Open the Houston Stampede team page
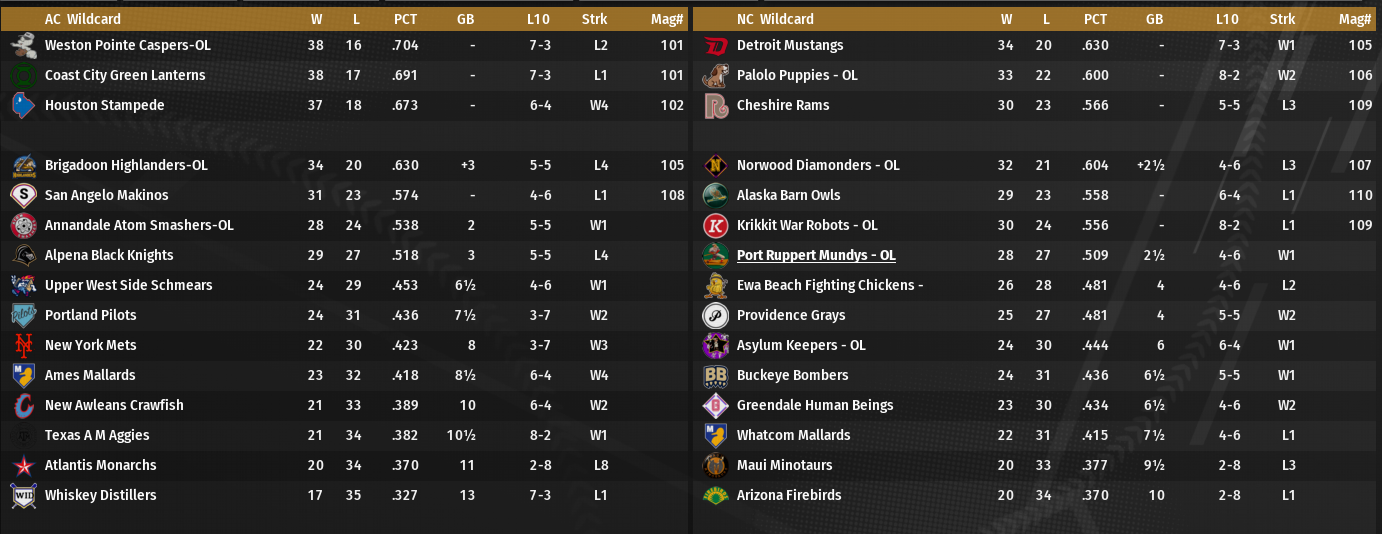 point(105,105)
